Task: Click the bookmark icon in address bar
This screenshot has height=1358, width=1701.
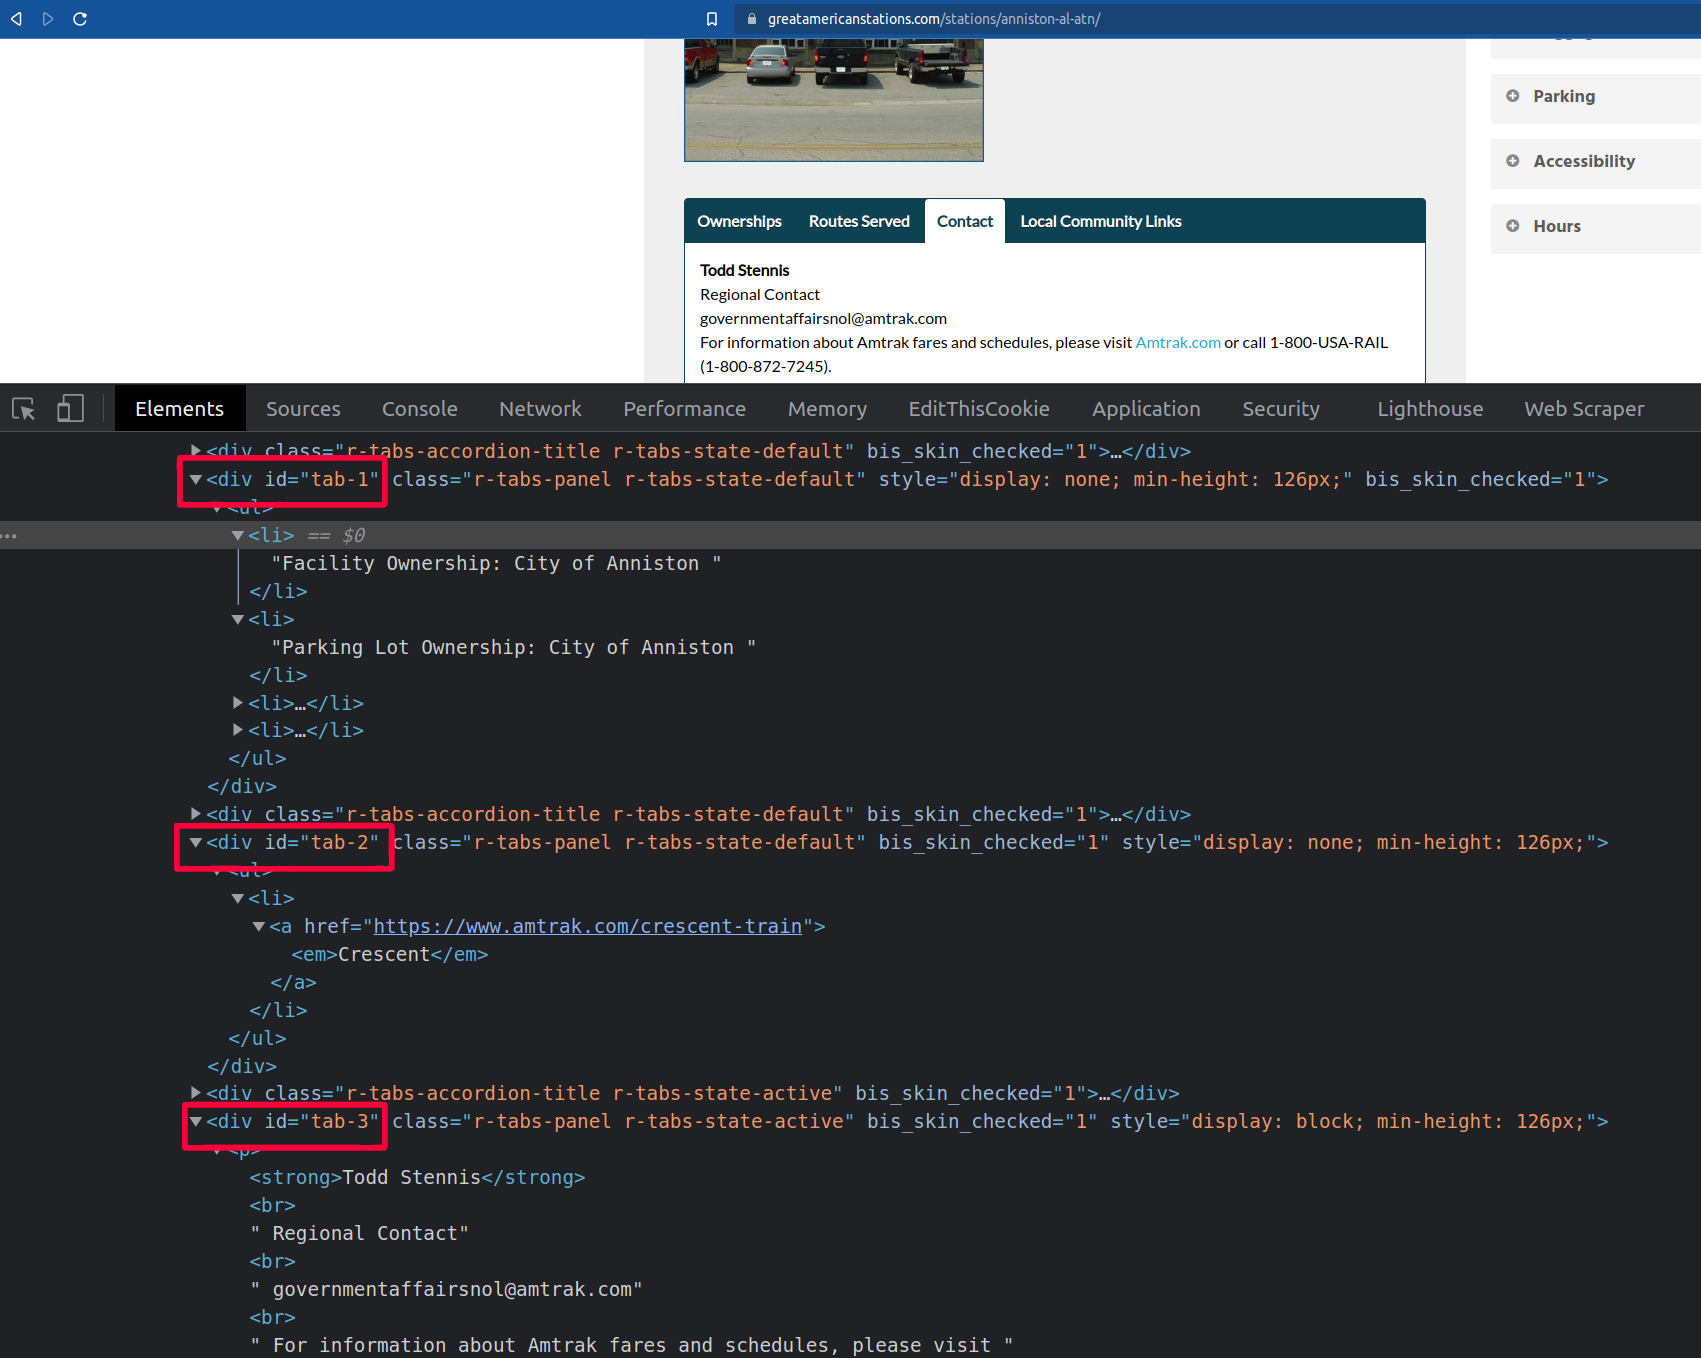Action: tap(712, 19)
